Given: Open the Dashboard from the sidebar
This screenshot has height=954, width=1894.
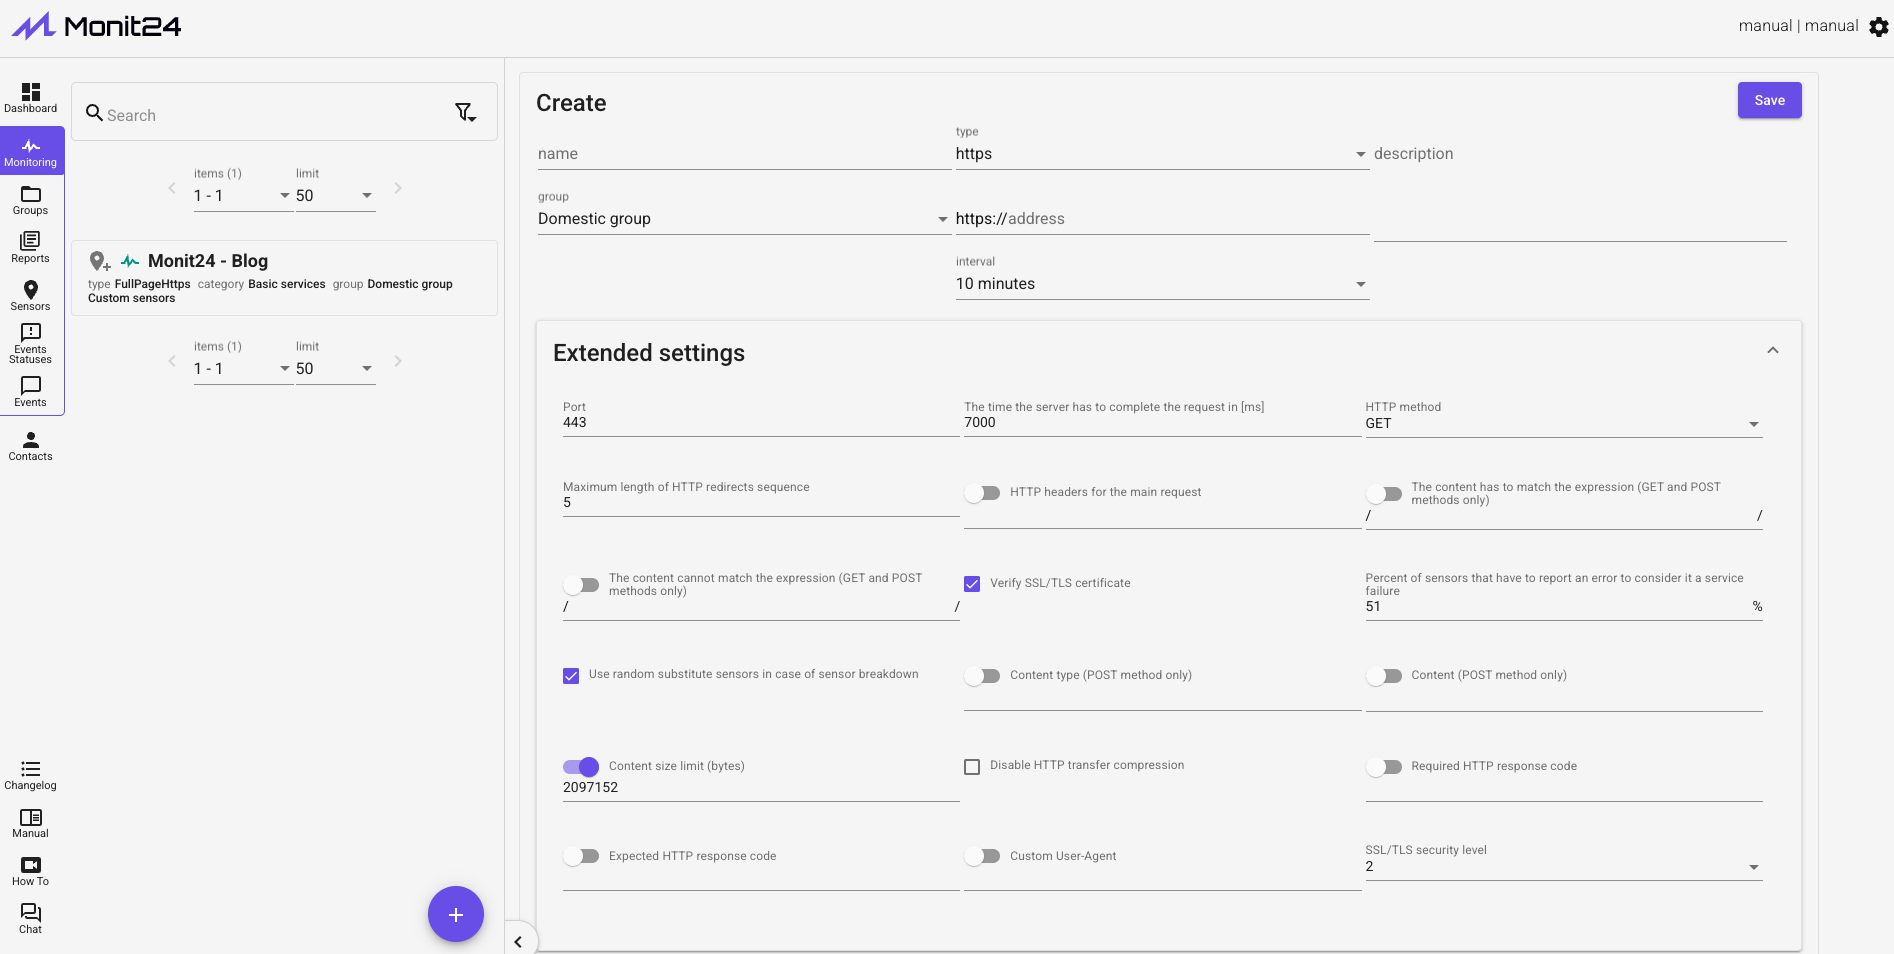Looking at the screenshot, I should 31,98.
